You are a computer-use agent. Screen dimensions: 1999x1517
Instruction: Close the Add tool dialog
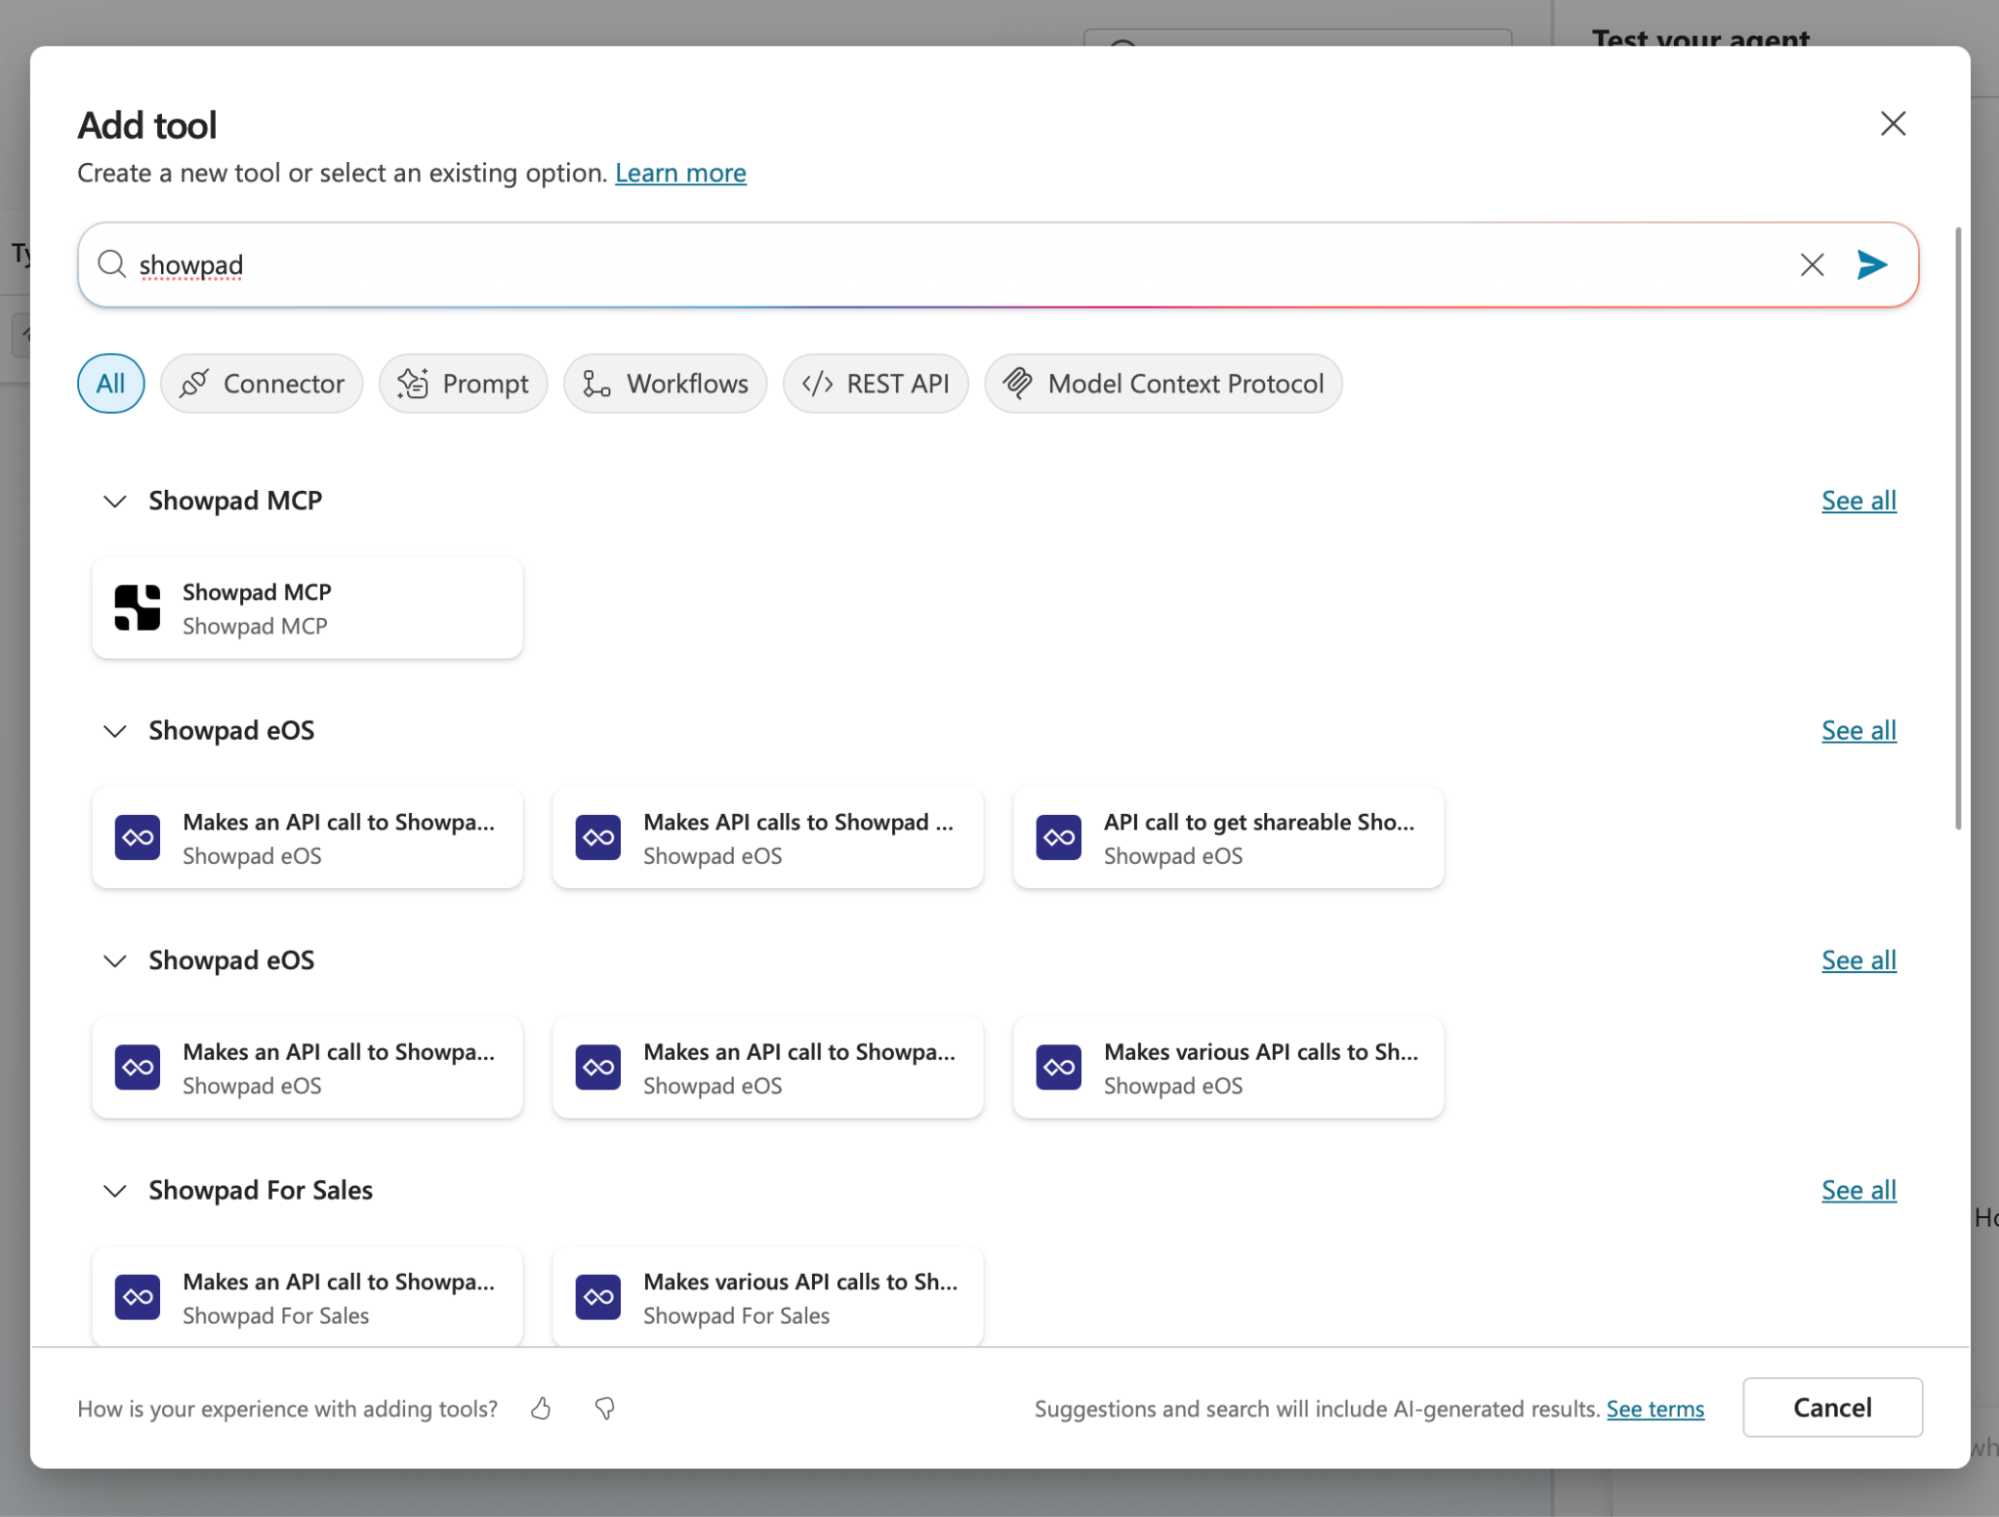point(1893,124)
